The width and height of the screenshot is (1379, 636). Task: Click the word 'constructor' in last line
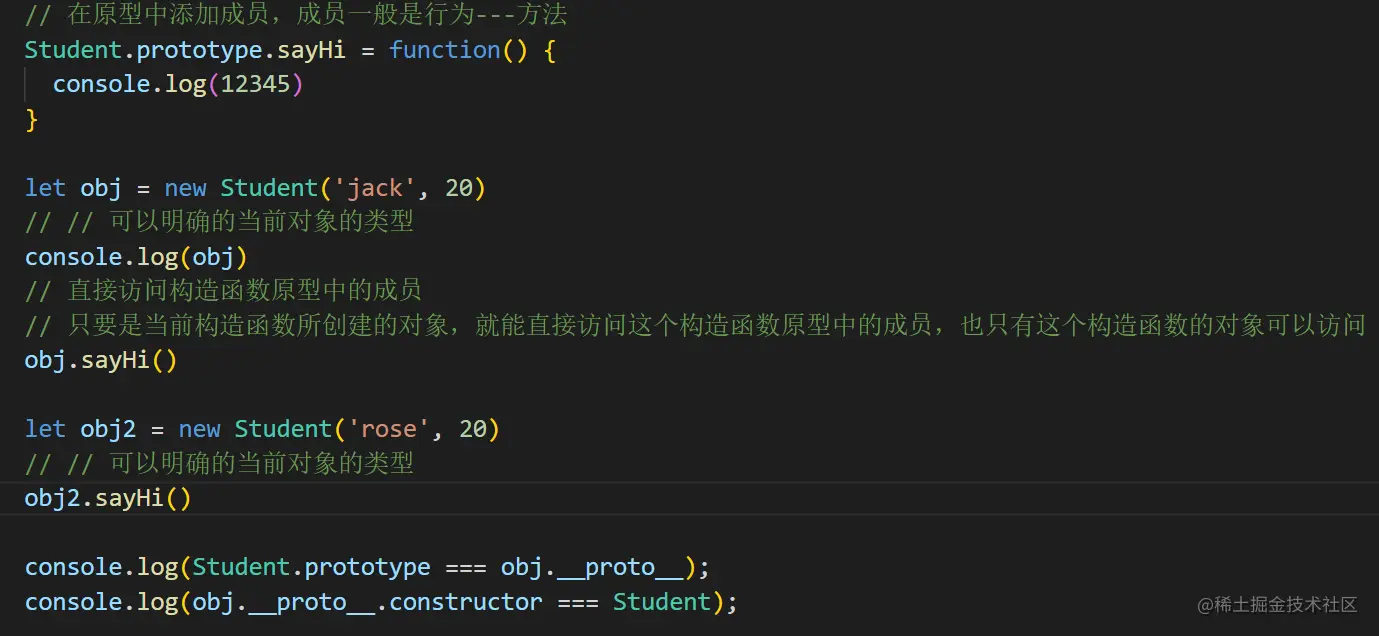(466, 602)
